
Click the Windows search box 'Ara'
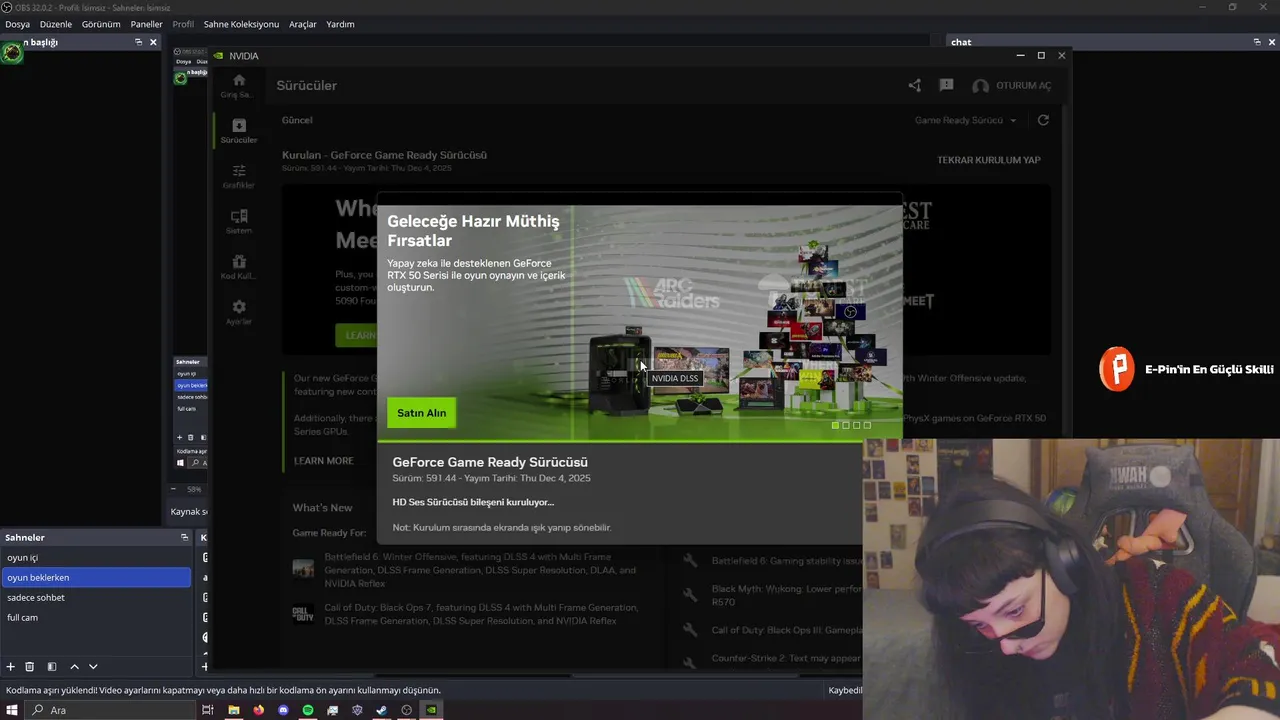[x=109, y=710]
